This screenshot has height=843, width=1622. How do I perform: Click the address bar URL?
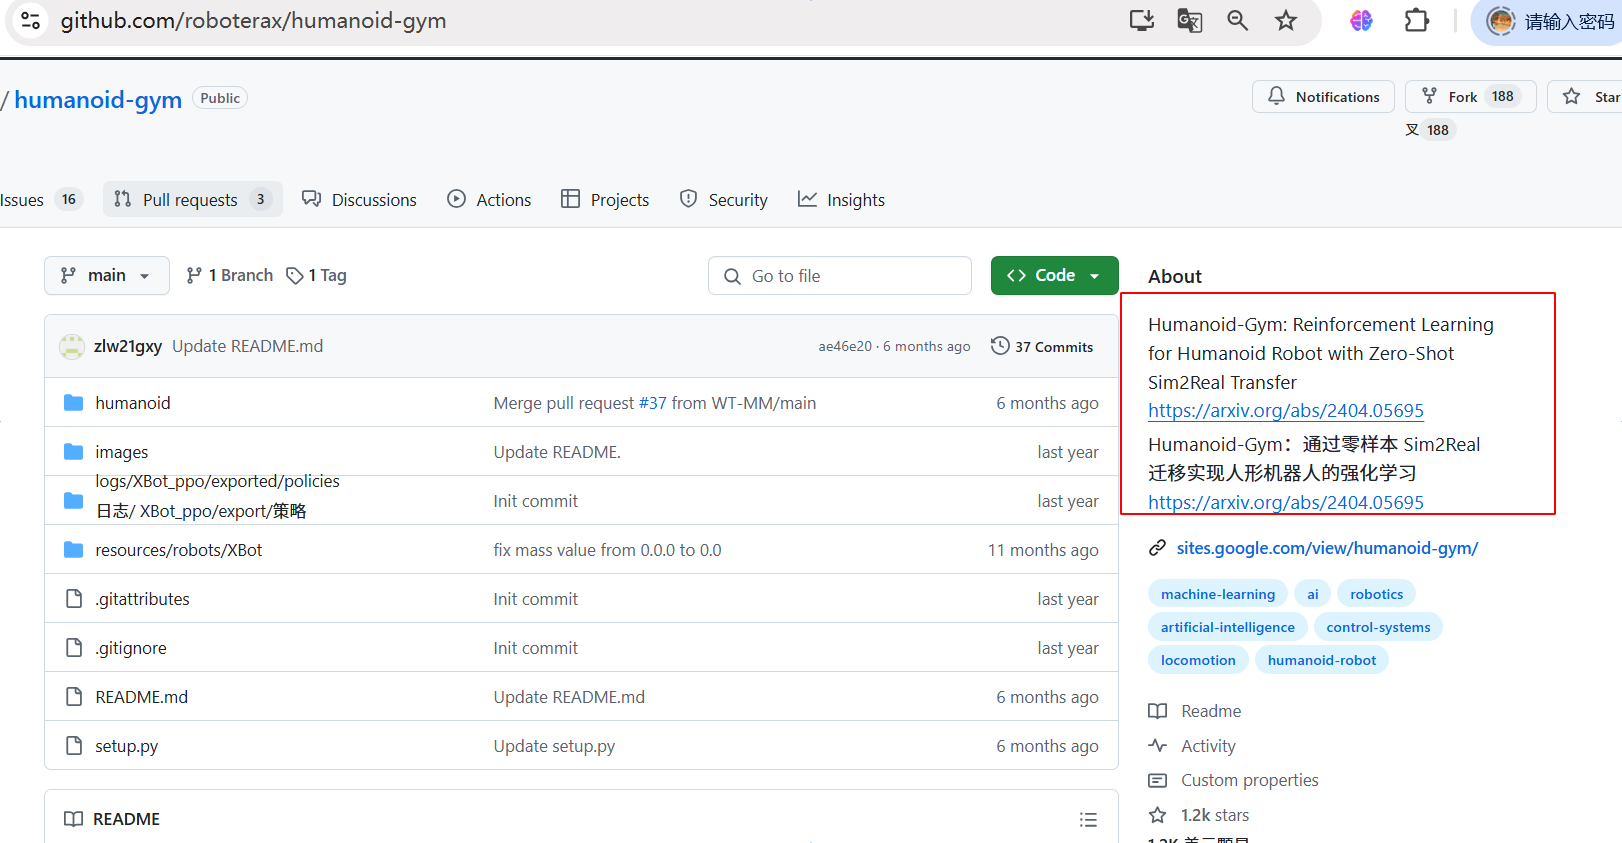[253, 21]
